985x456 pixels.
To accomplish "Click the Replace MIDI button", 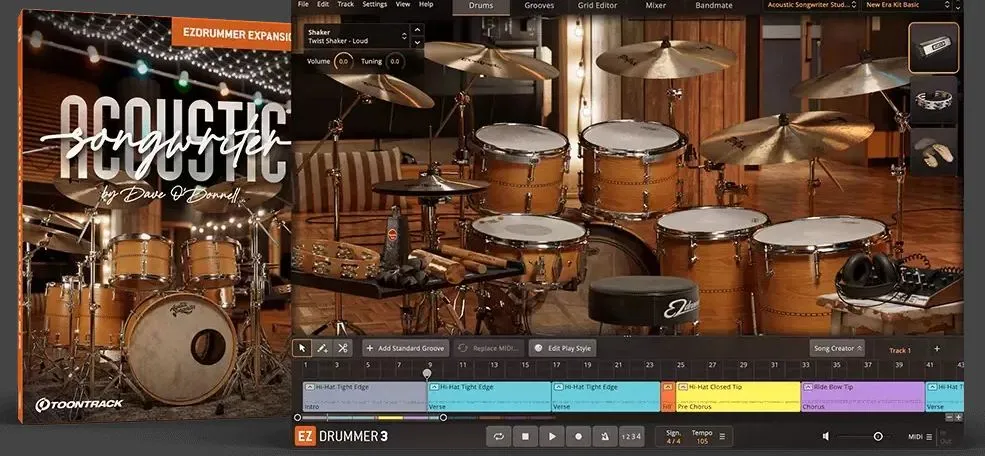I will (487, 348).
